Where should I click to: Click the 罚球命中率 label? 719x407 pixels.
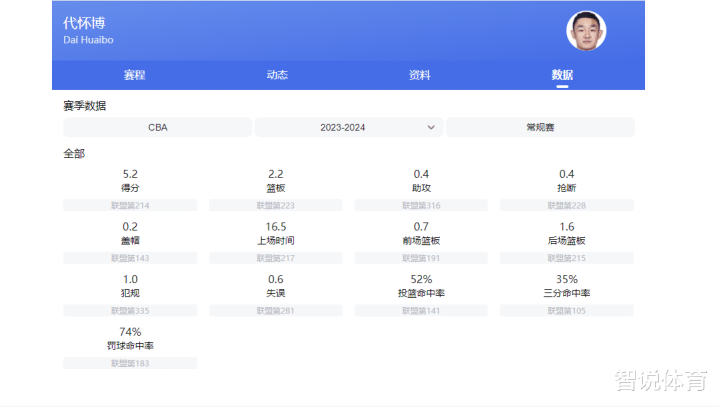[130, 346]
